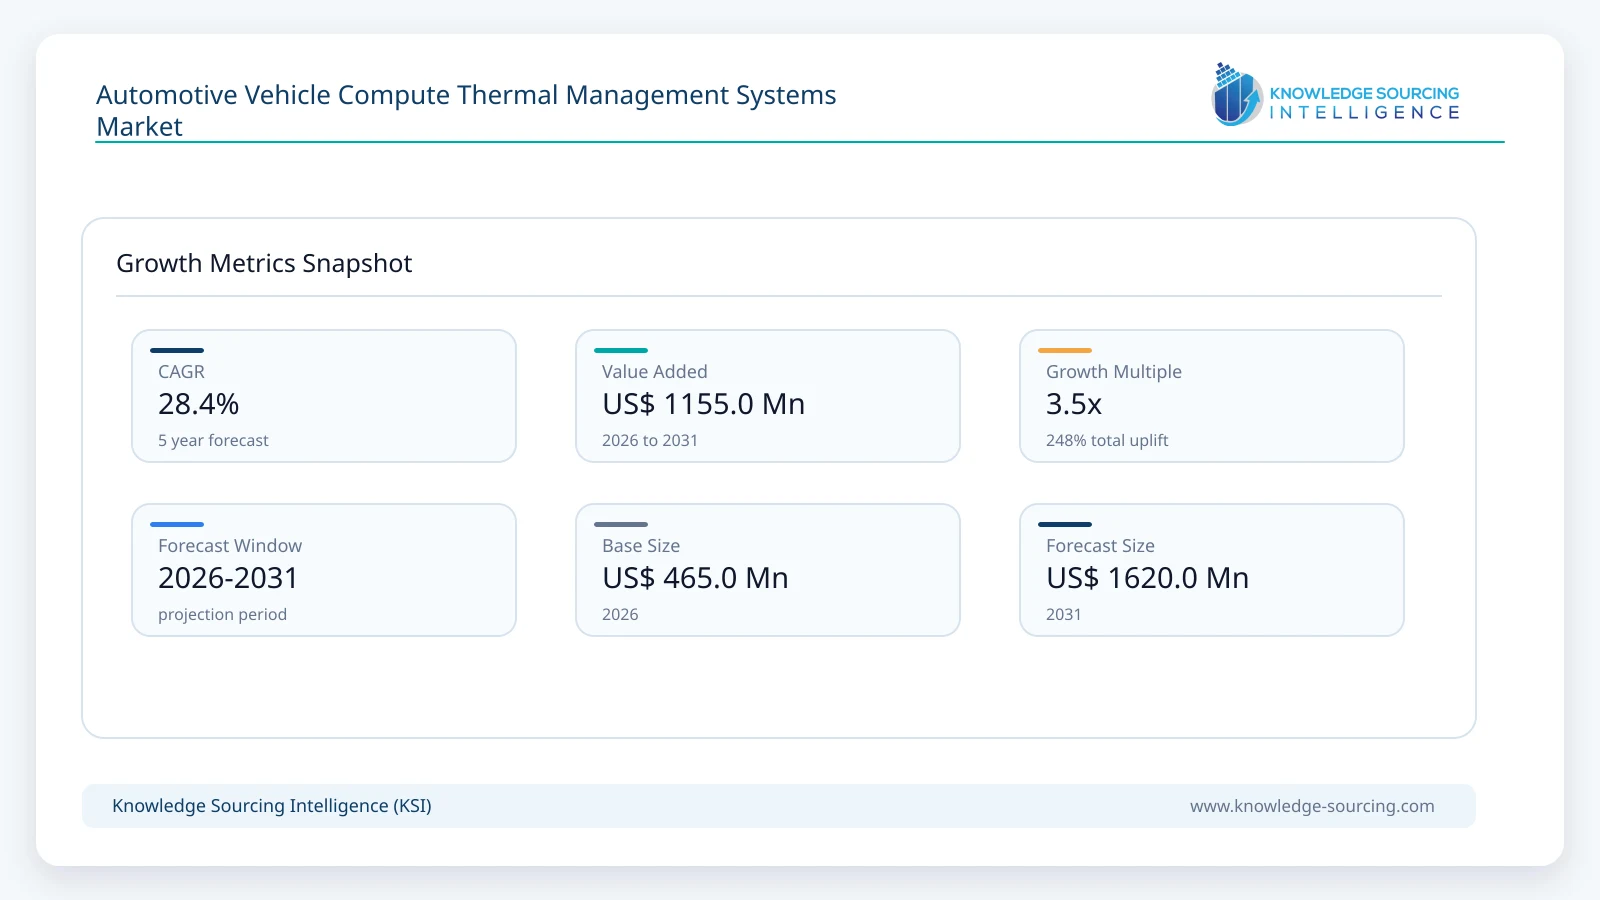Click the '2026' caption under Base Size
Image resolution: width=1600 pixels, height=900 pixels.
coord(620,614)
